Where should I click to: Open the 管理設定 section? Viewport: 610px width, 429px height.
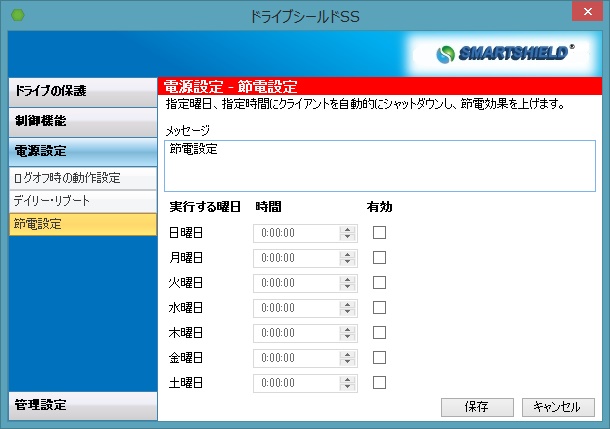(80, 405)
